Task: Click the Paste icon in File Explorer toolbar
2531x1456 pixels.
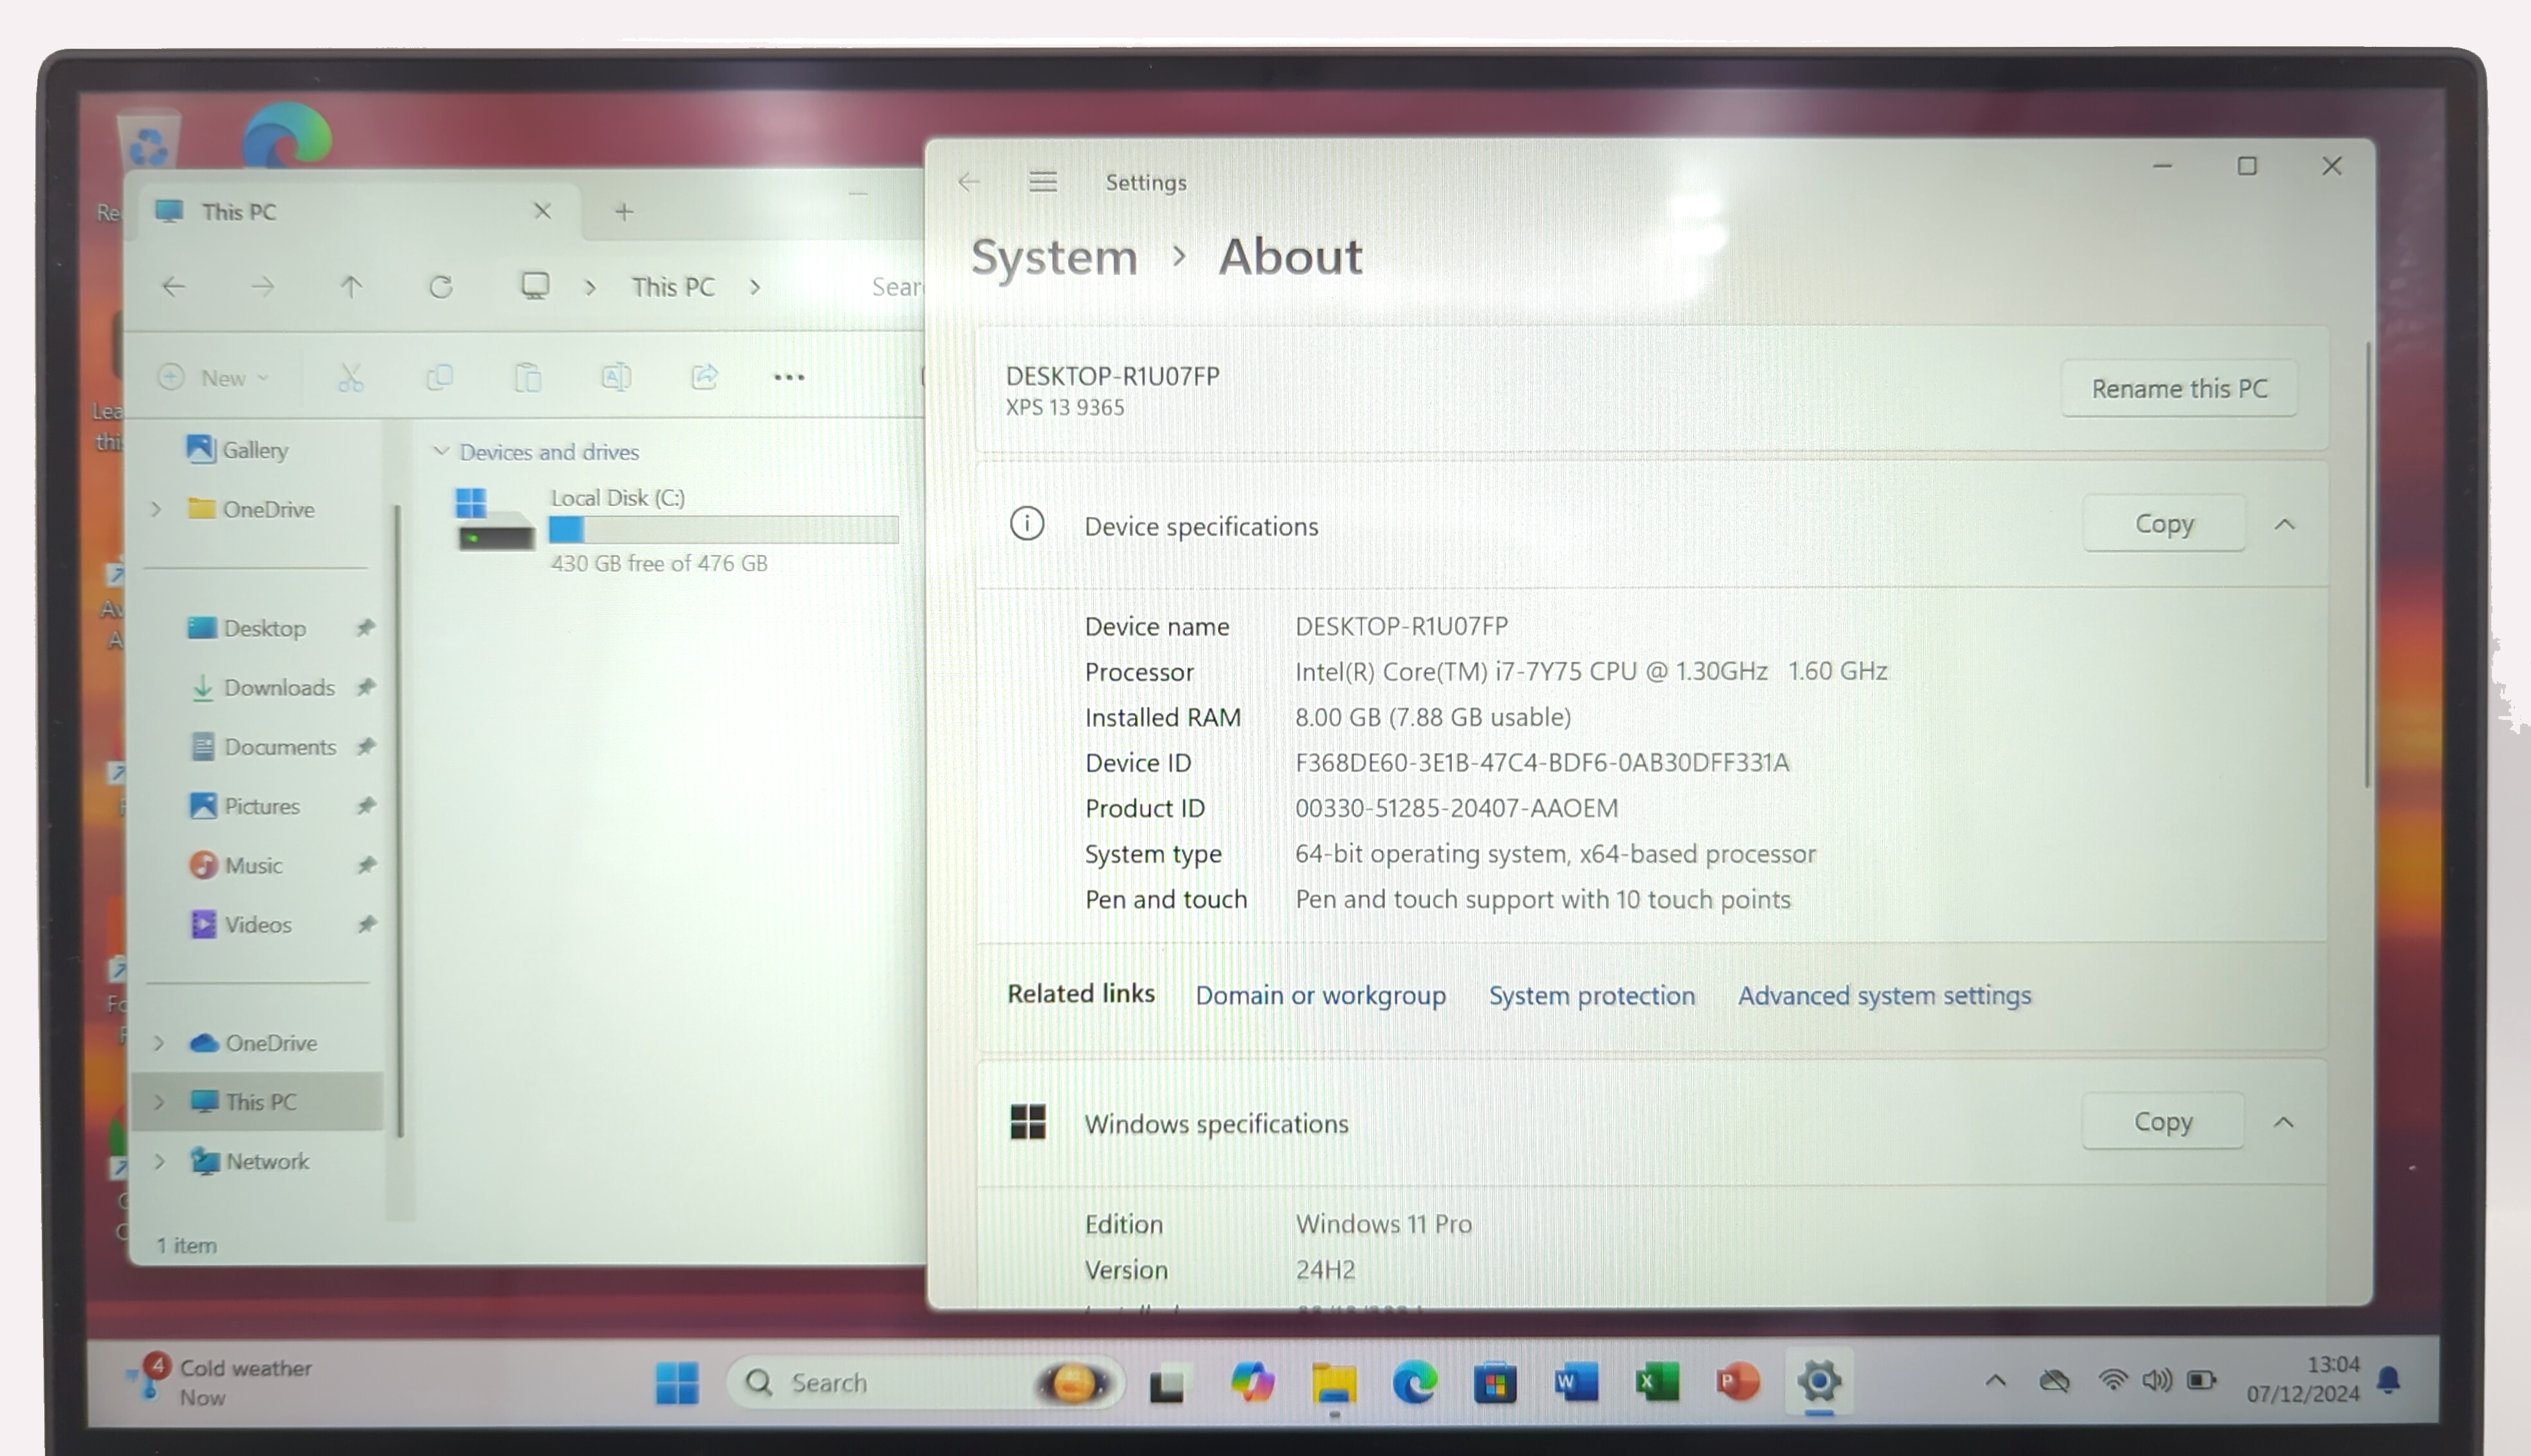Action: coord(528,377)
